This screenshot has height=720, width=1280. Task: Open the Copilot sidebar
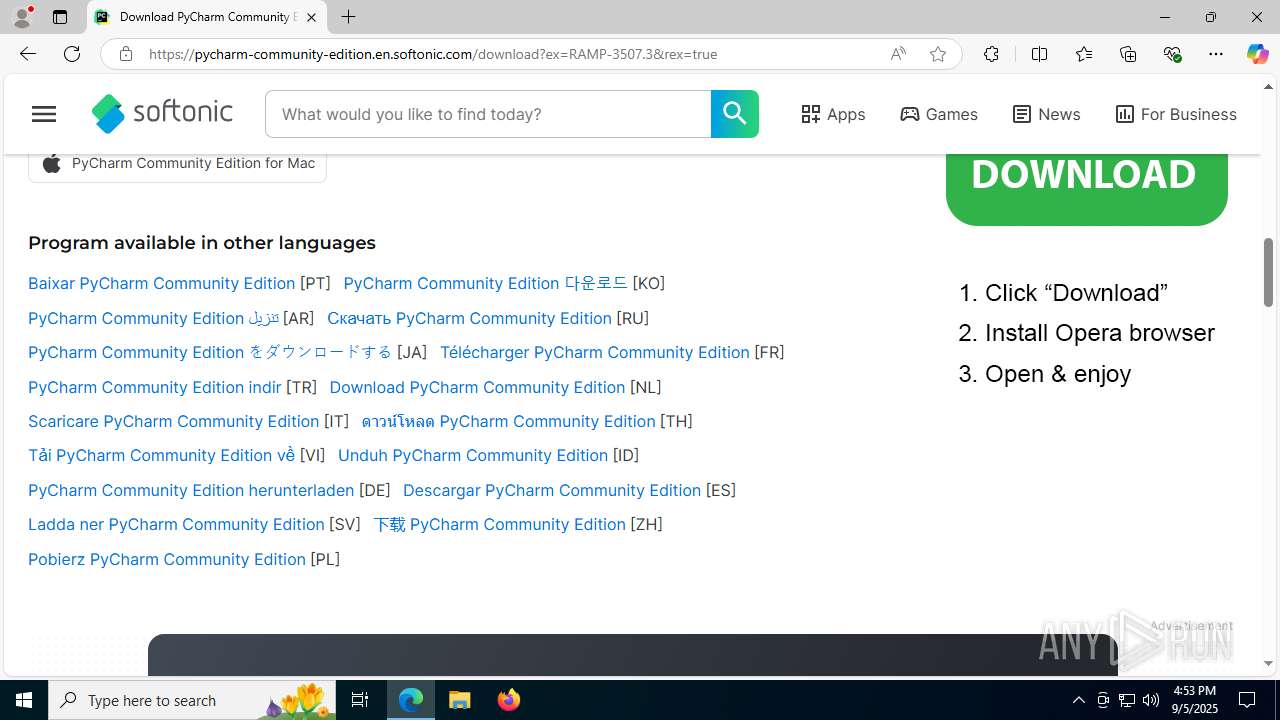tap(1257, 54)
